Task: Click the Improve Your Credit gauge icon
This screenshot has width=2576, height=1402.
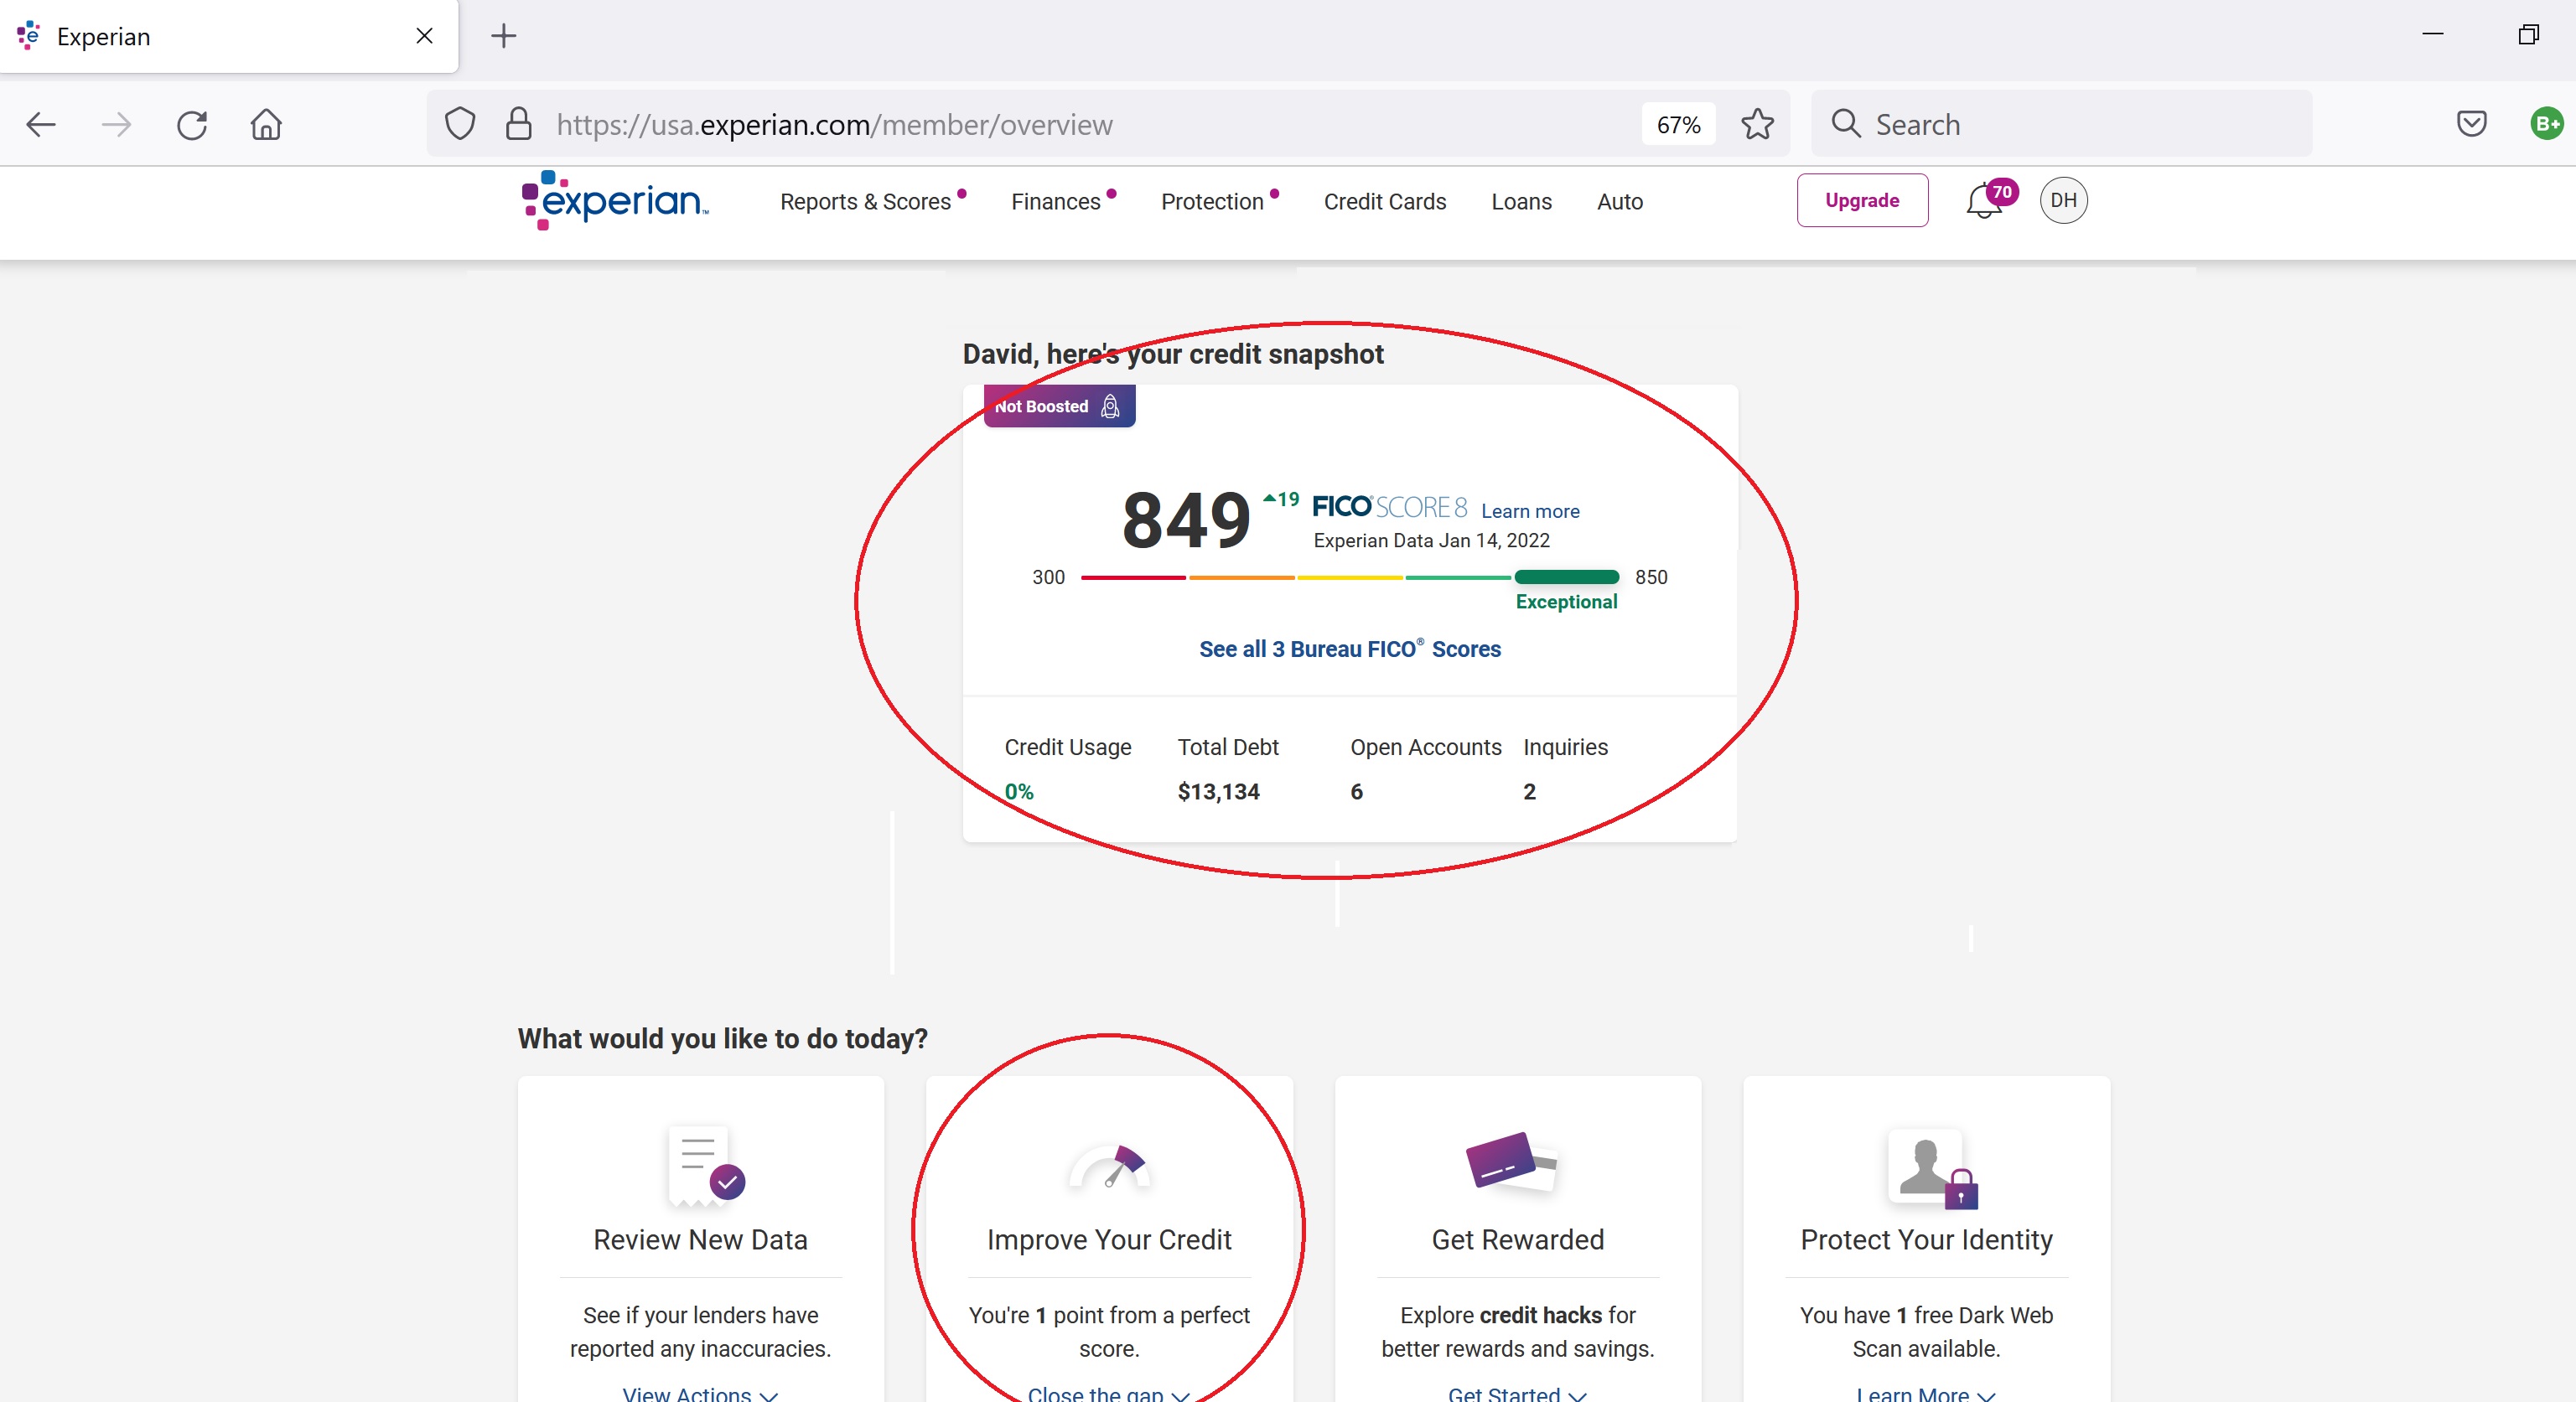Action: click(x=1109, y=1166)
